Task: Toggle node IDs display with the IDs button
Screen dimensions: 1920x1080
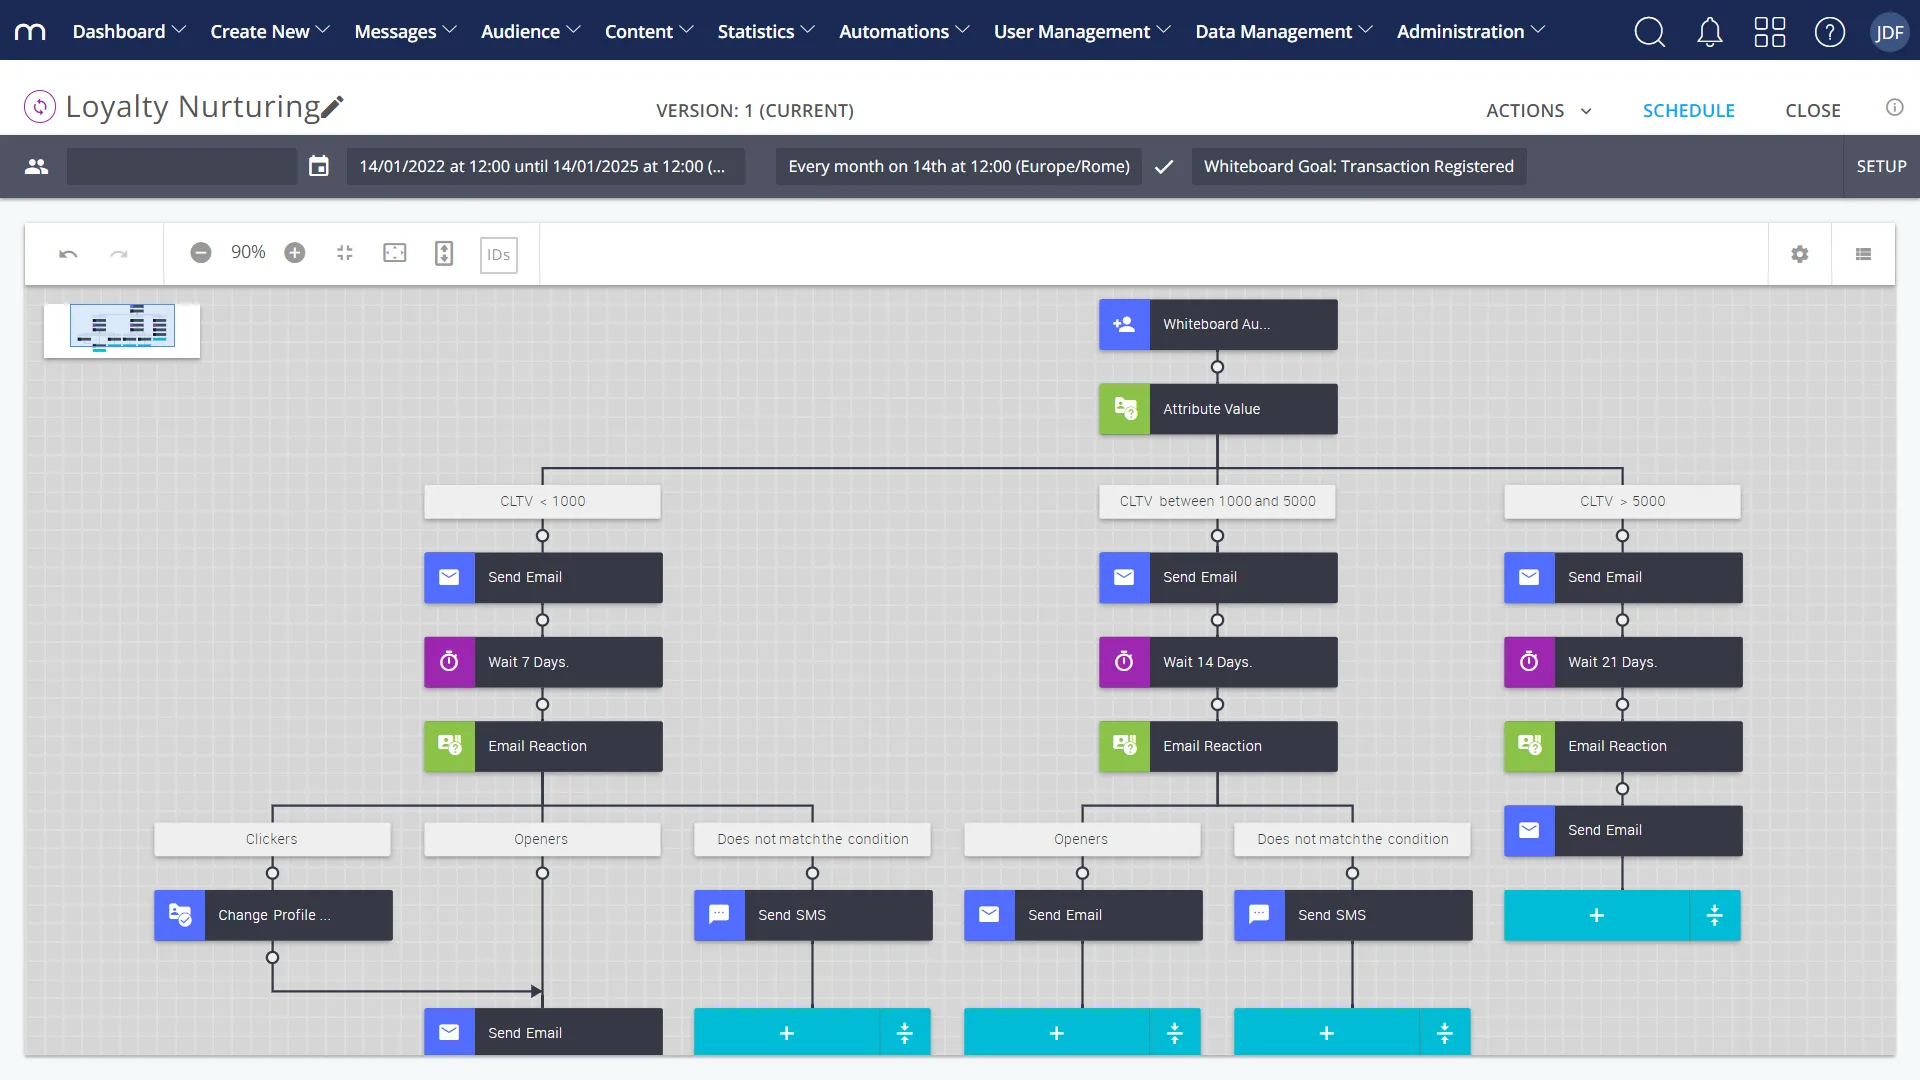Action: pos(498,255)
